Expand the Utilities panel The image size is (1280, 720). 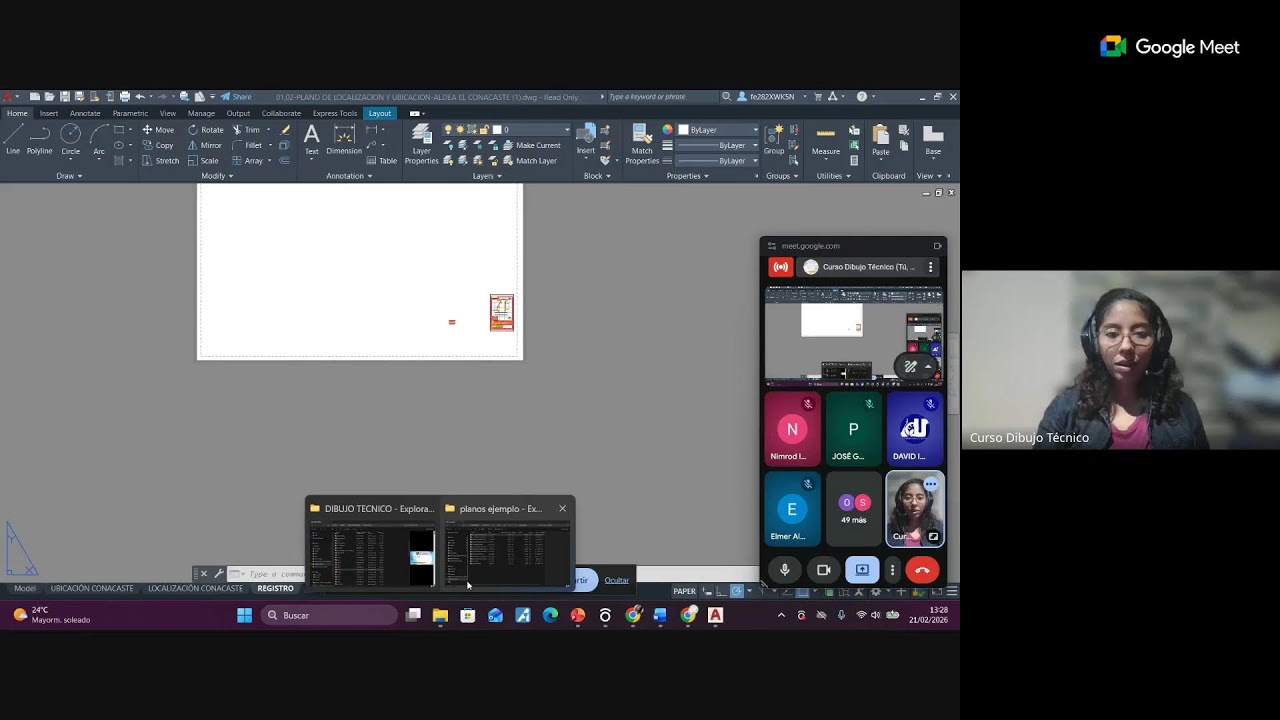[833, 176]
